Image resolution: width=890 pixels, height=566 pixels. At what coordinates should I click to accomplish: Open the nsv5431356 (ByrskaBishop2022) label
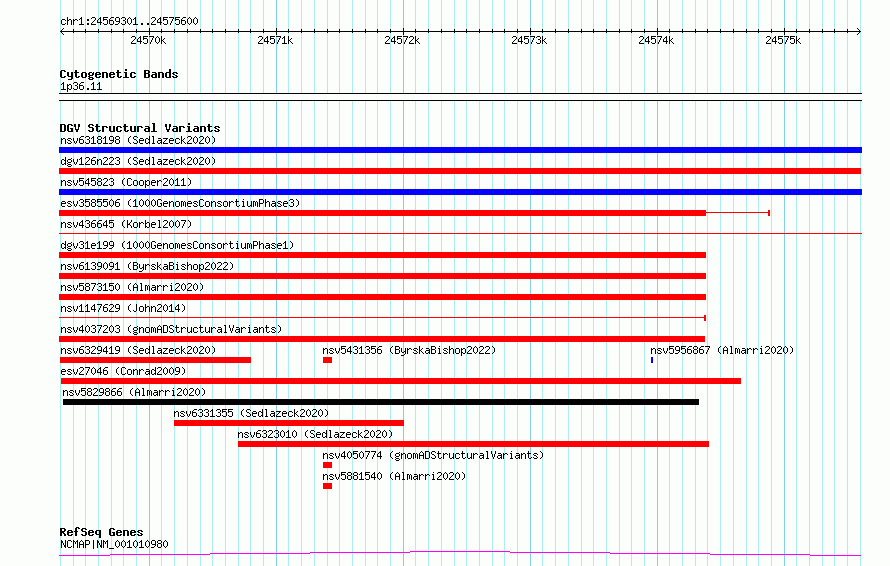pyautogui.click(x=409, y=350)
